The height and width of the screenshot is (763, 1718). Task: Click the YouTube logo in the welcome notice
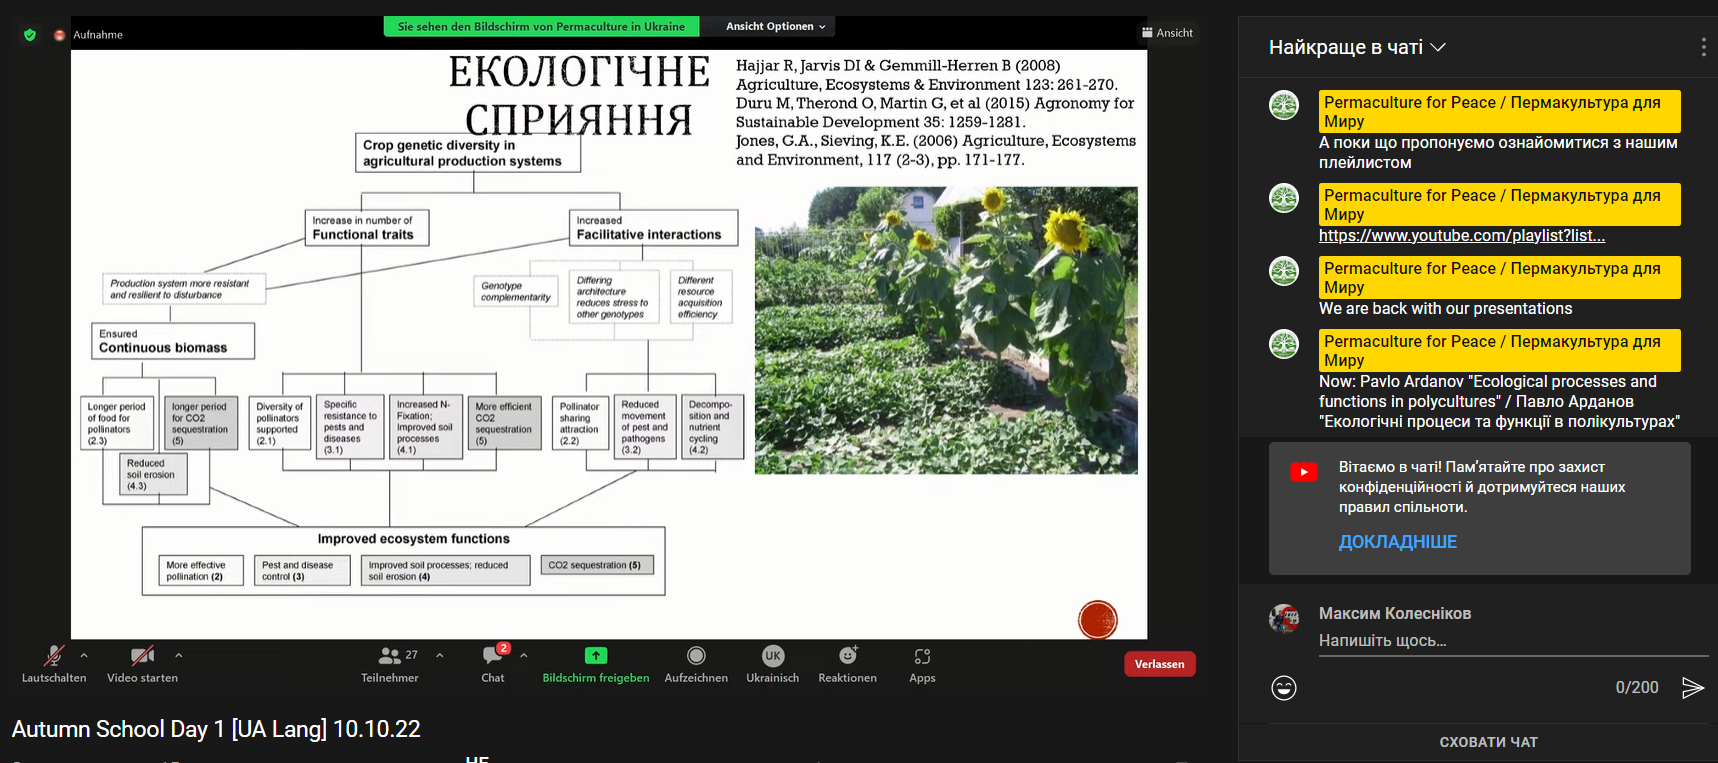pyautogui.click(x=1304, y=472)
